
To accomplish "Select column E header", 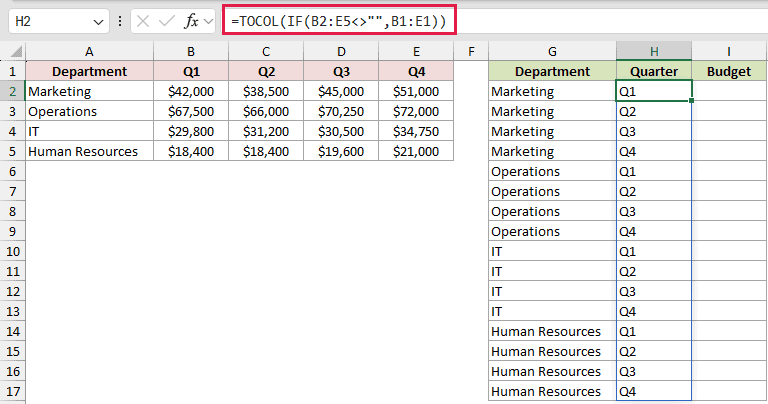I will pyautogui.click(x=416, y=51).
